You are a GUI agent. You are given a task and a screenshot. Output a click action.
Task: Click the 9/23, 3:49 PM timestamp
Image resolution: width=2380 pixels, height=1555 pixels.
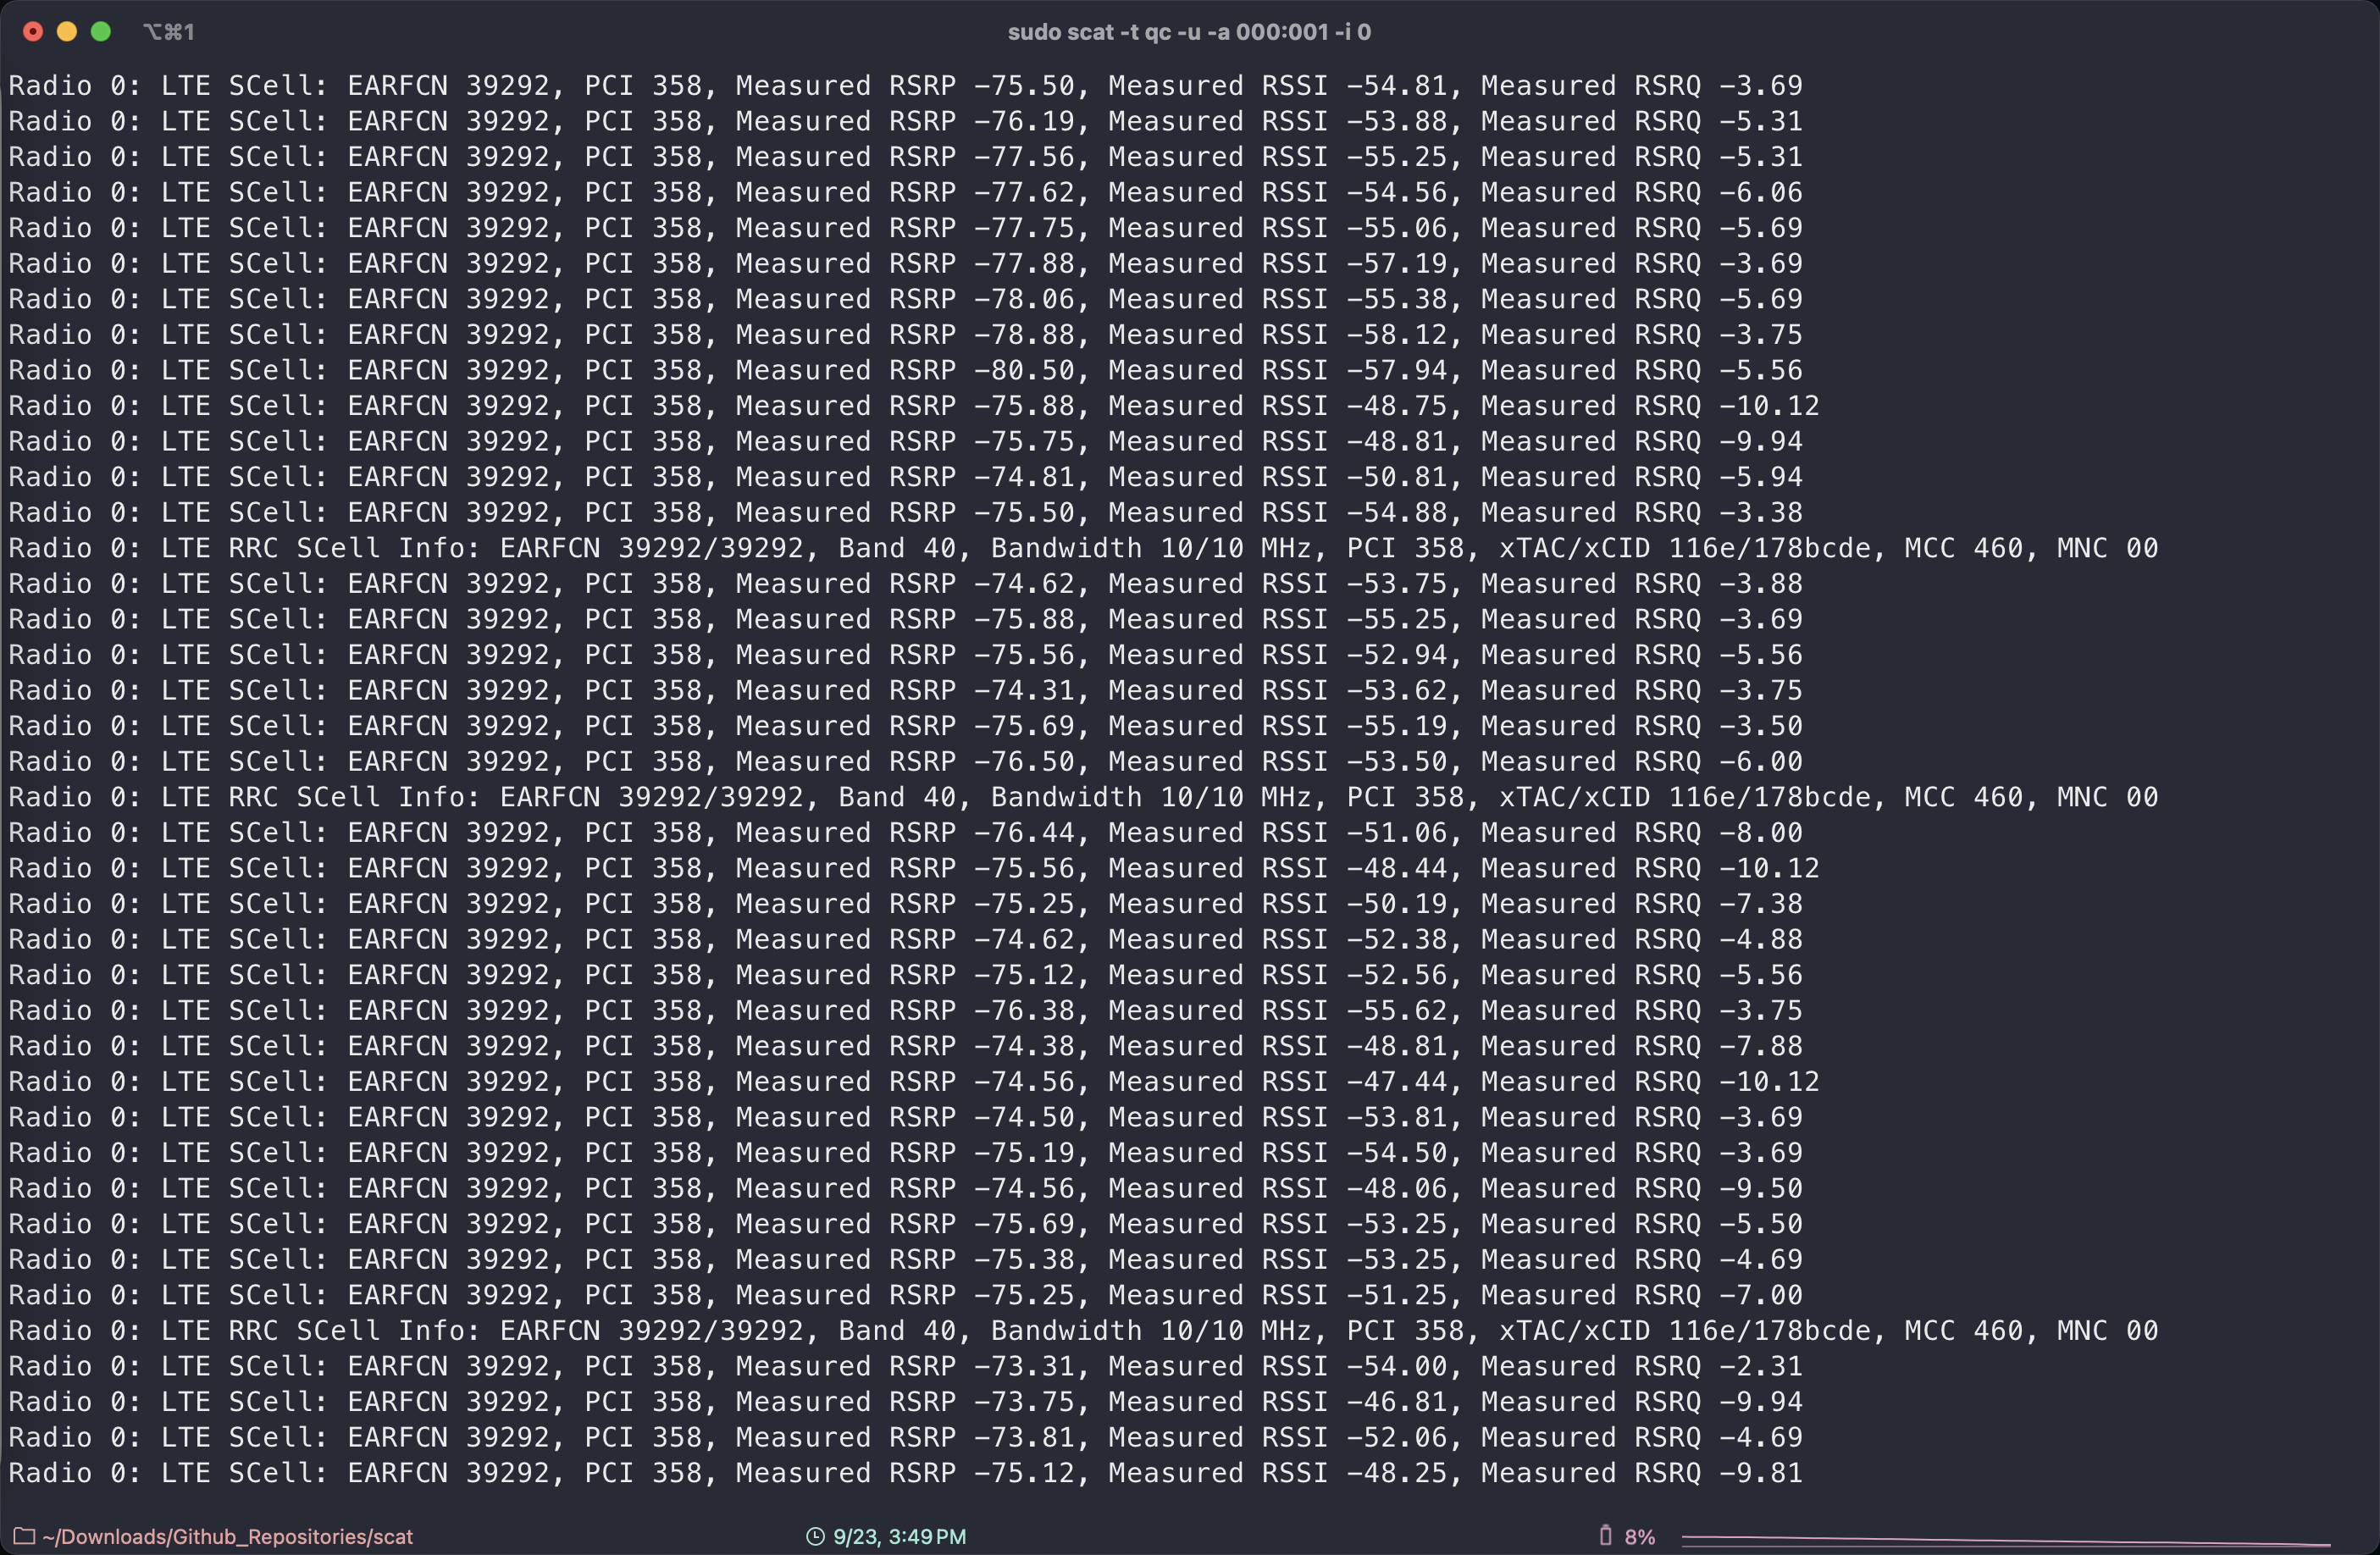click(x=900, y=1536)
